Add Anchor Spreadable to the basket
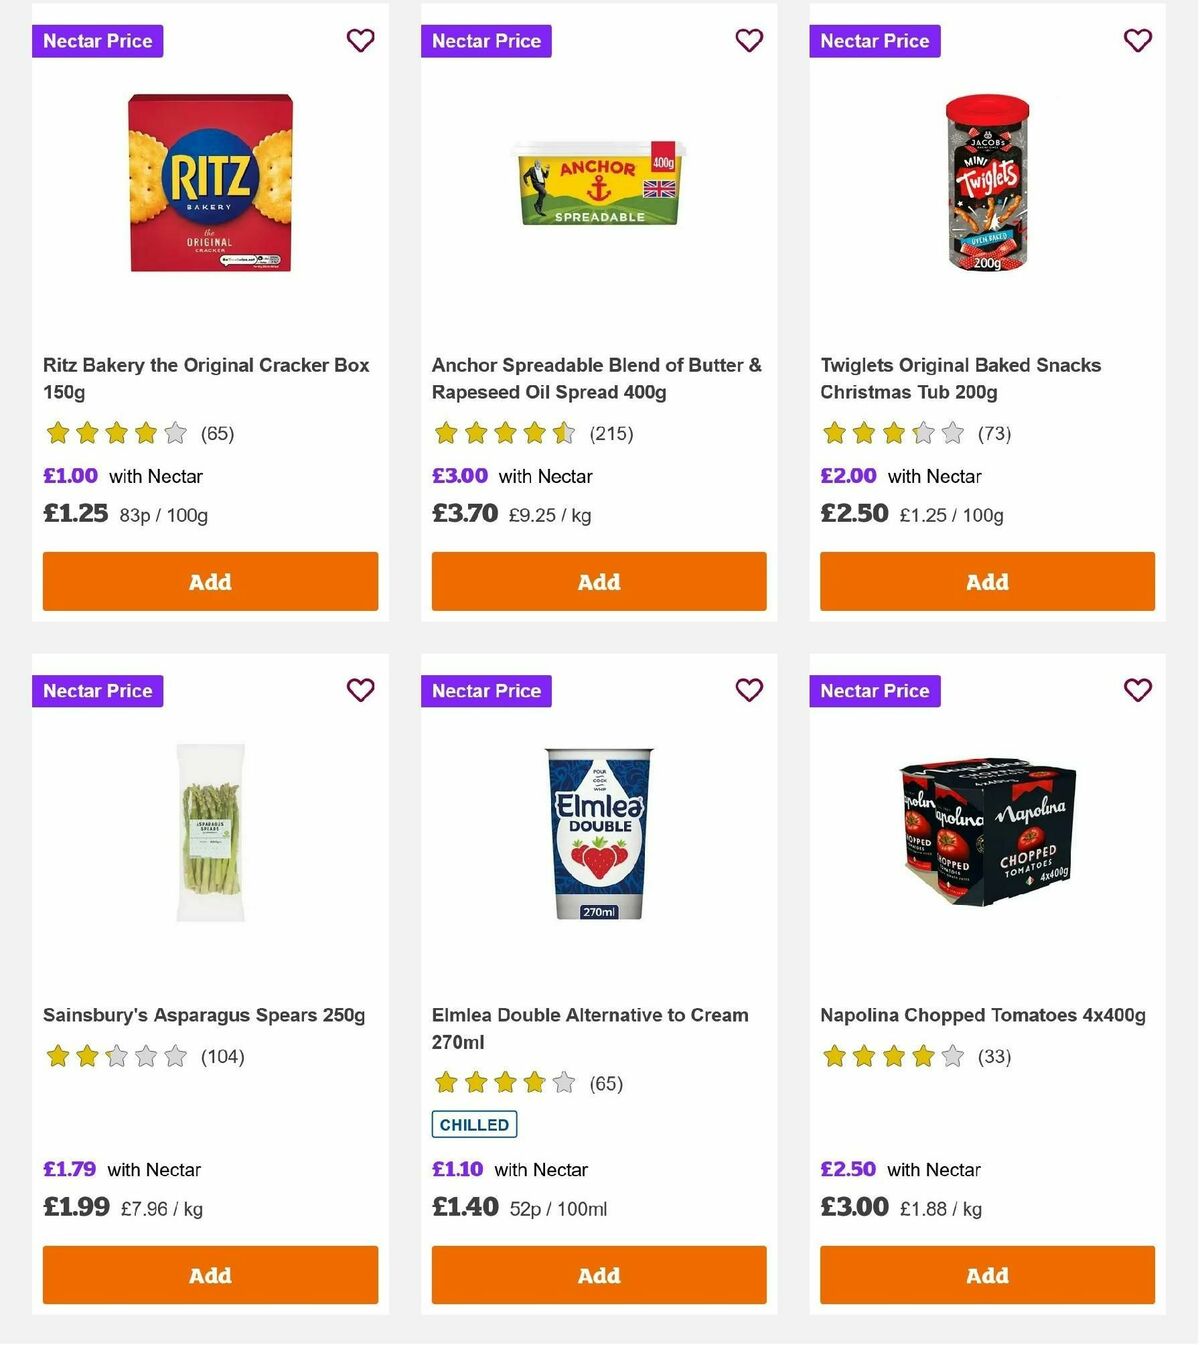 [x=598, y=581]
